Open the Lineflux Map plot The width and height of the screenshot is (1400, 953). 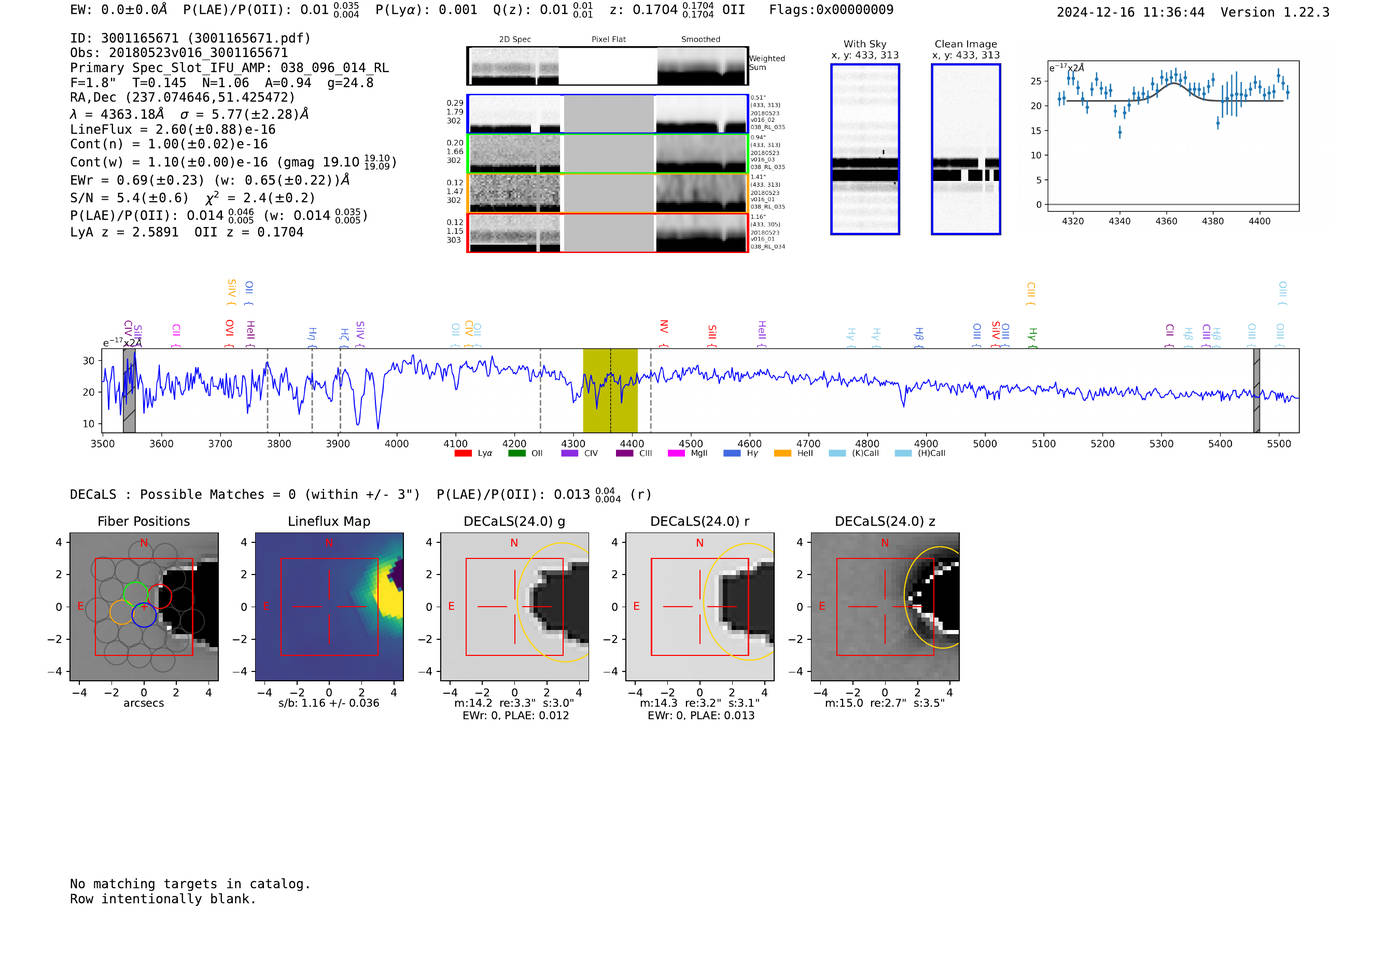329,607
